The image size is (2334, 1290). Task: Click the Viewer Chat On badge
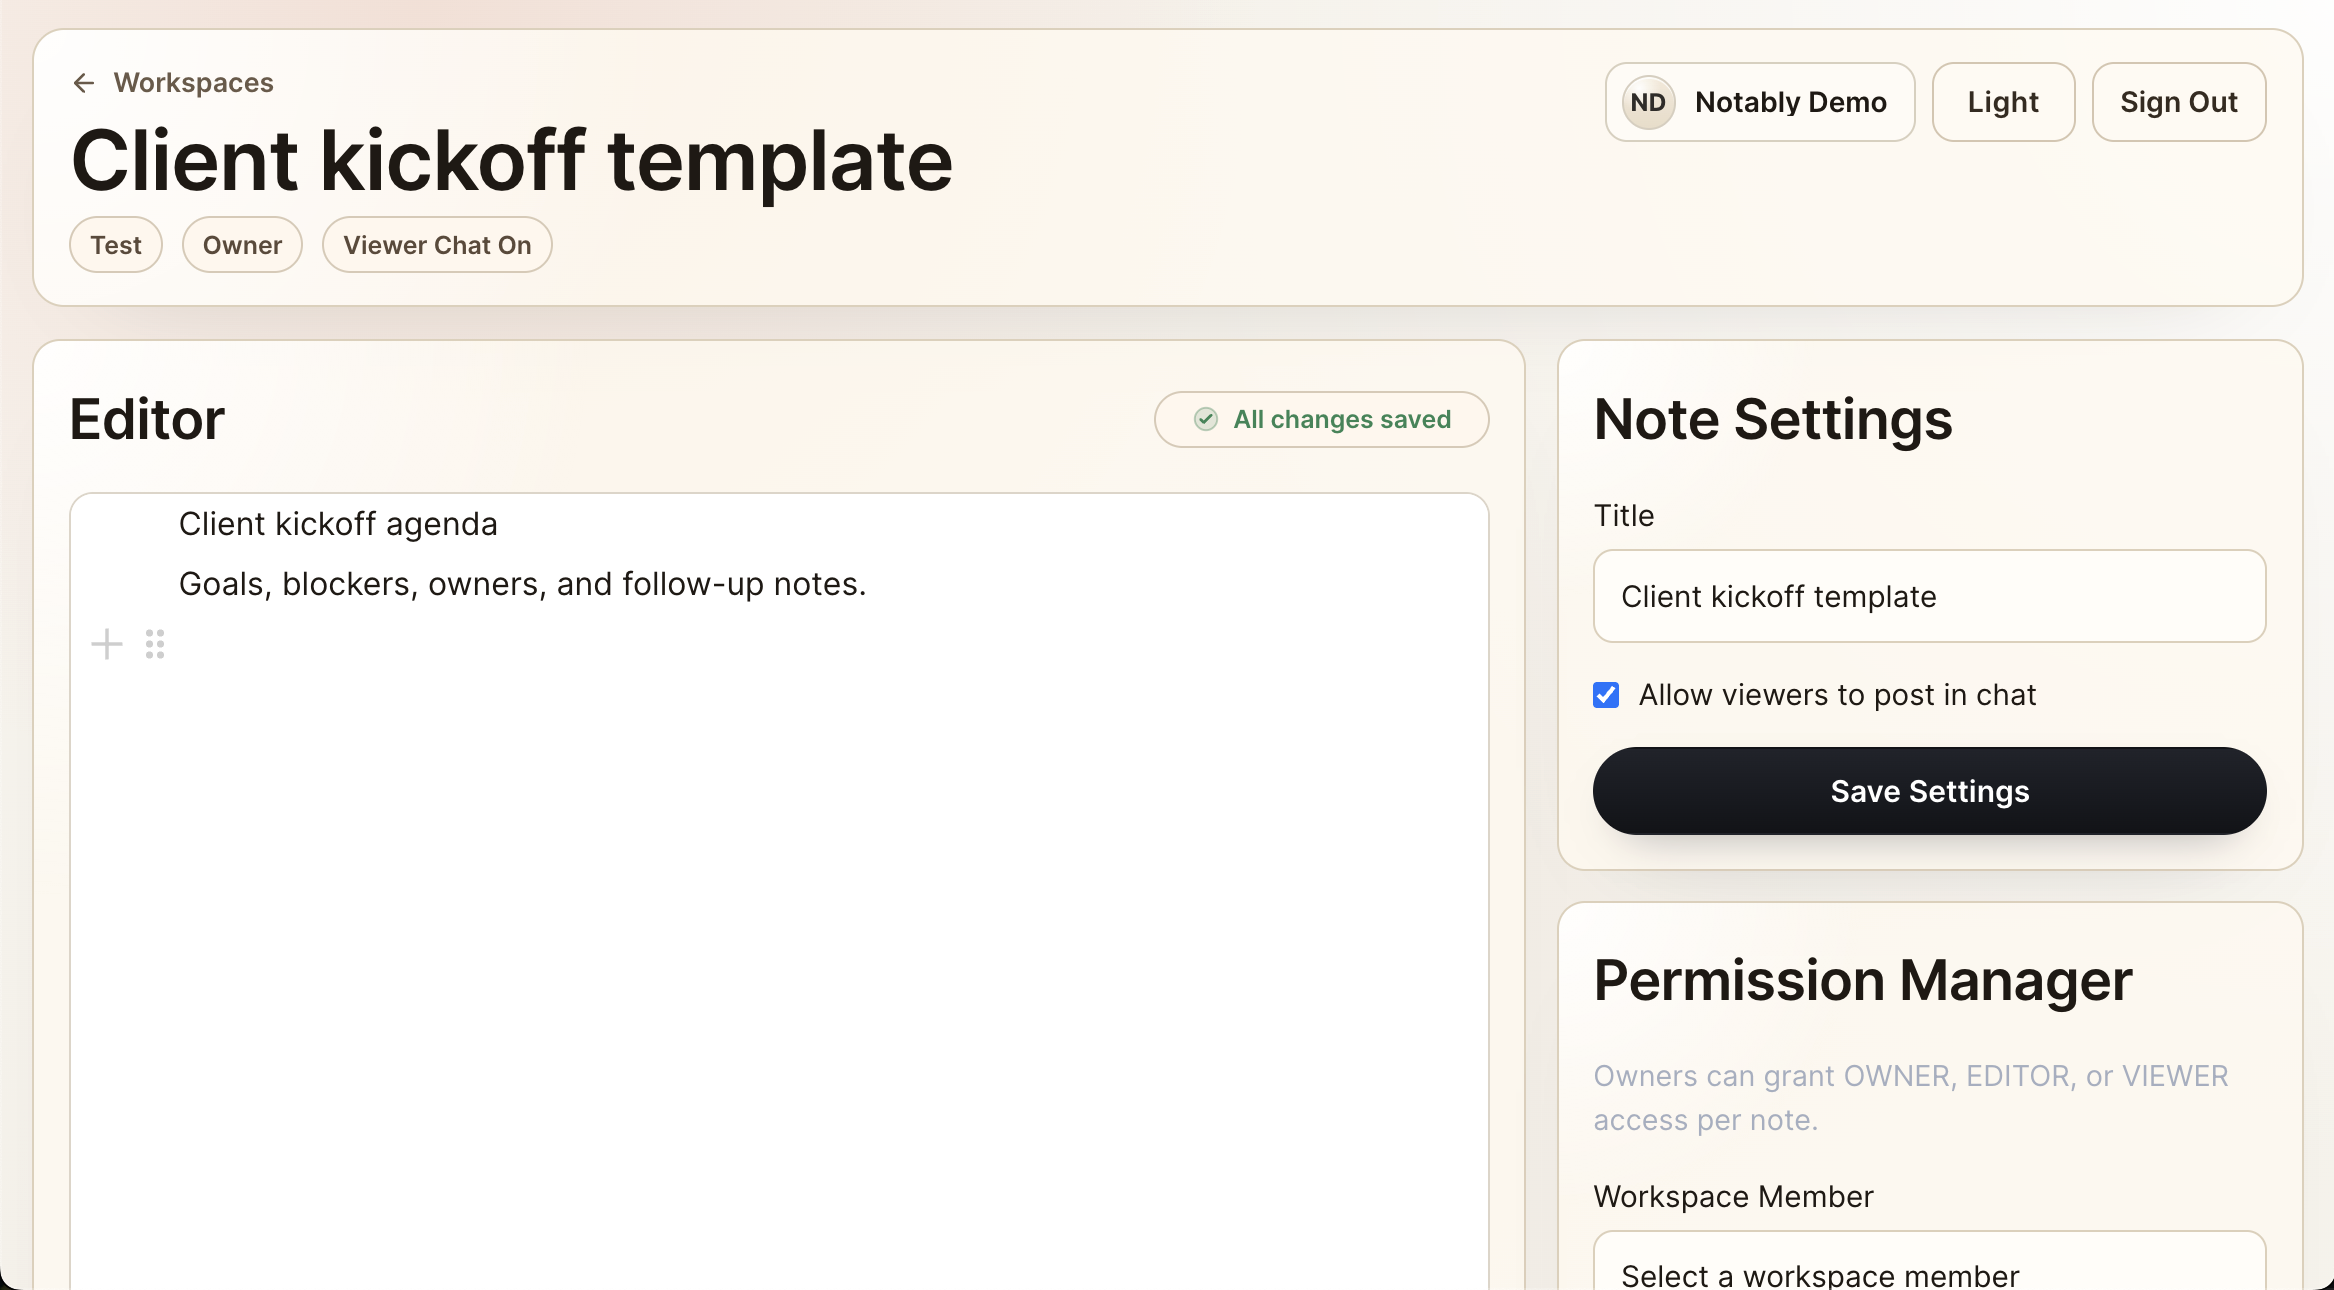tap(437, 245)
